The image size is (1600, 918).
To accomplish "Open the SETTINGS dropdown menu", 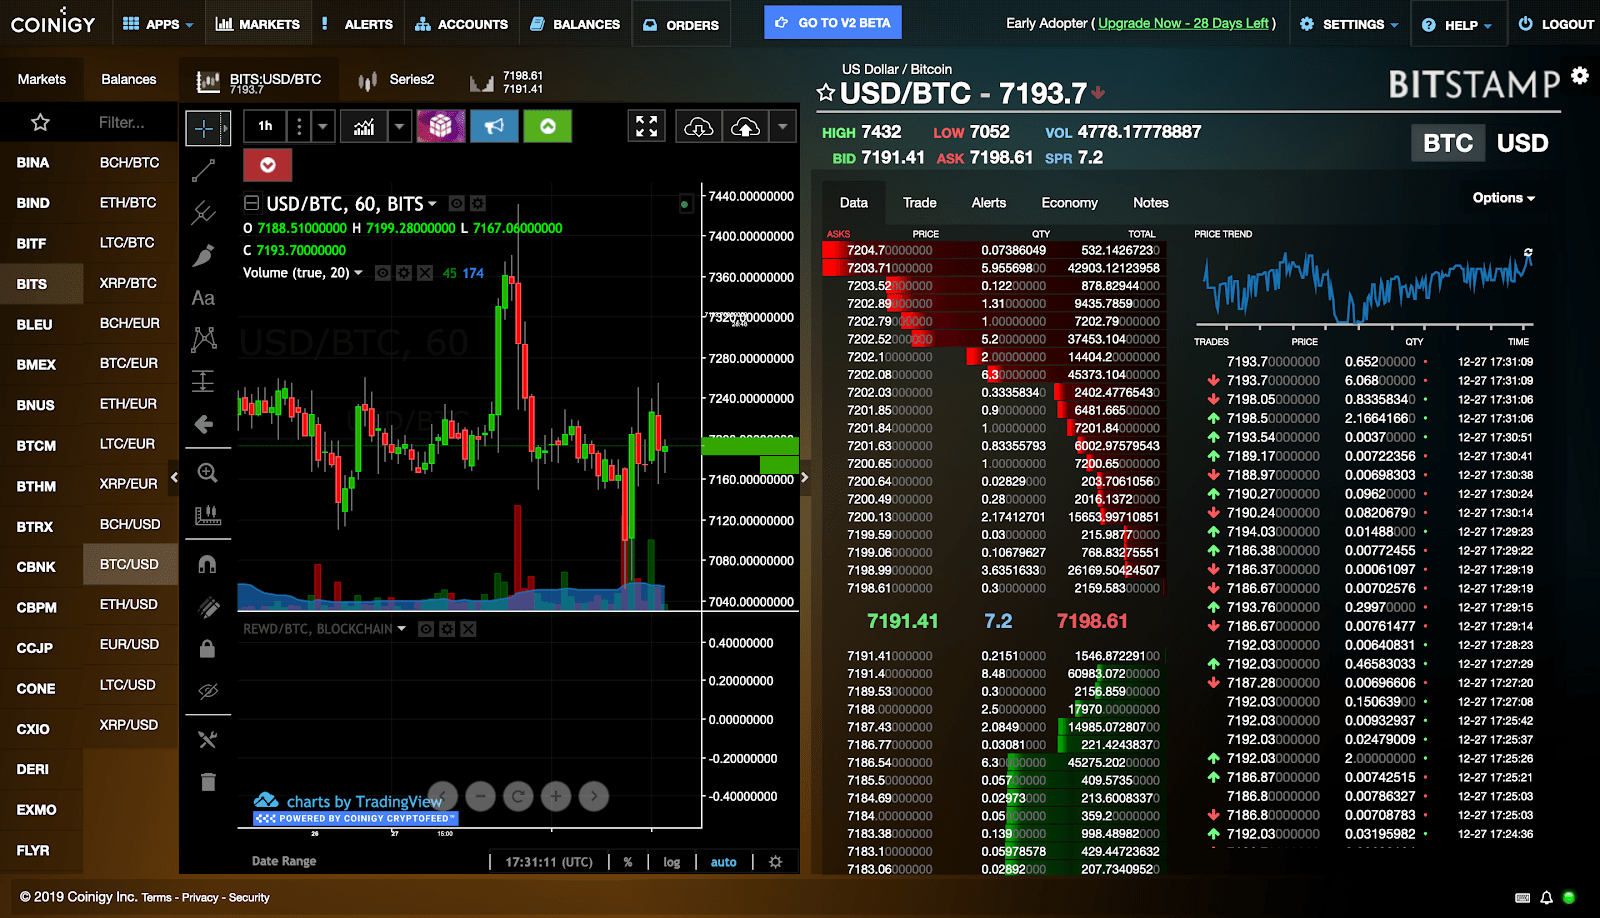I will 1349,24.
